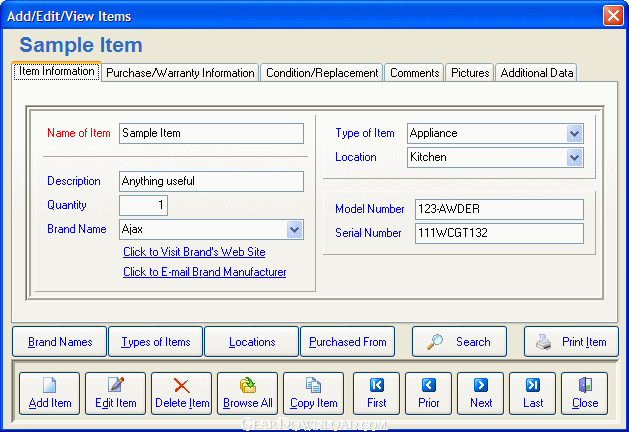Open the Purchased From button
This screenshot has height=432, width=629.
tap(347, 342)
